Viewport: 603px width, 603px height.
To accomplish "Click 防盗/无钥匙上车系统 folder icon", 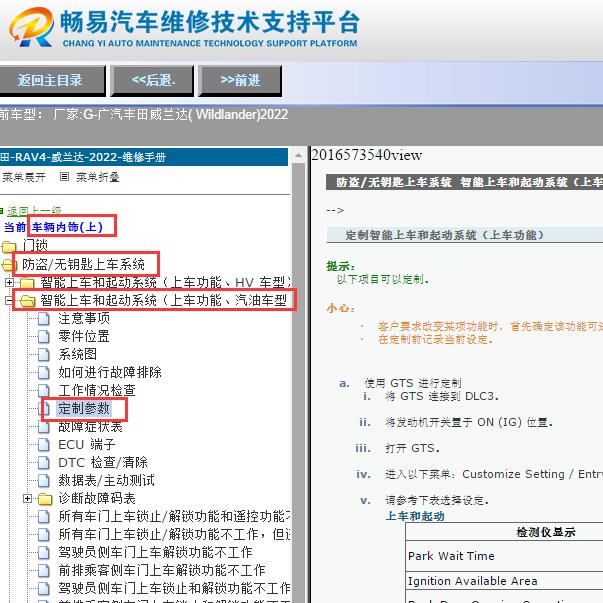I will (8, 265).
